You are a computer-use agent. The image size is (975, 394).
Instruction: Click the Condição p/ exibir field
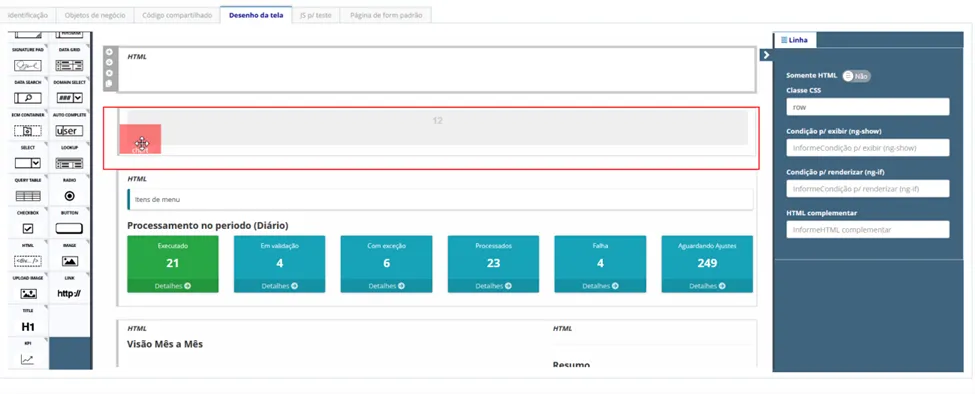click(x=867, y=148)
